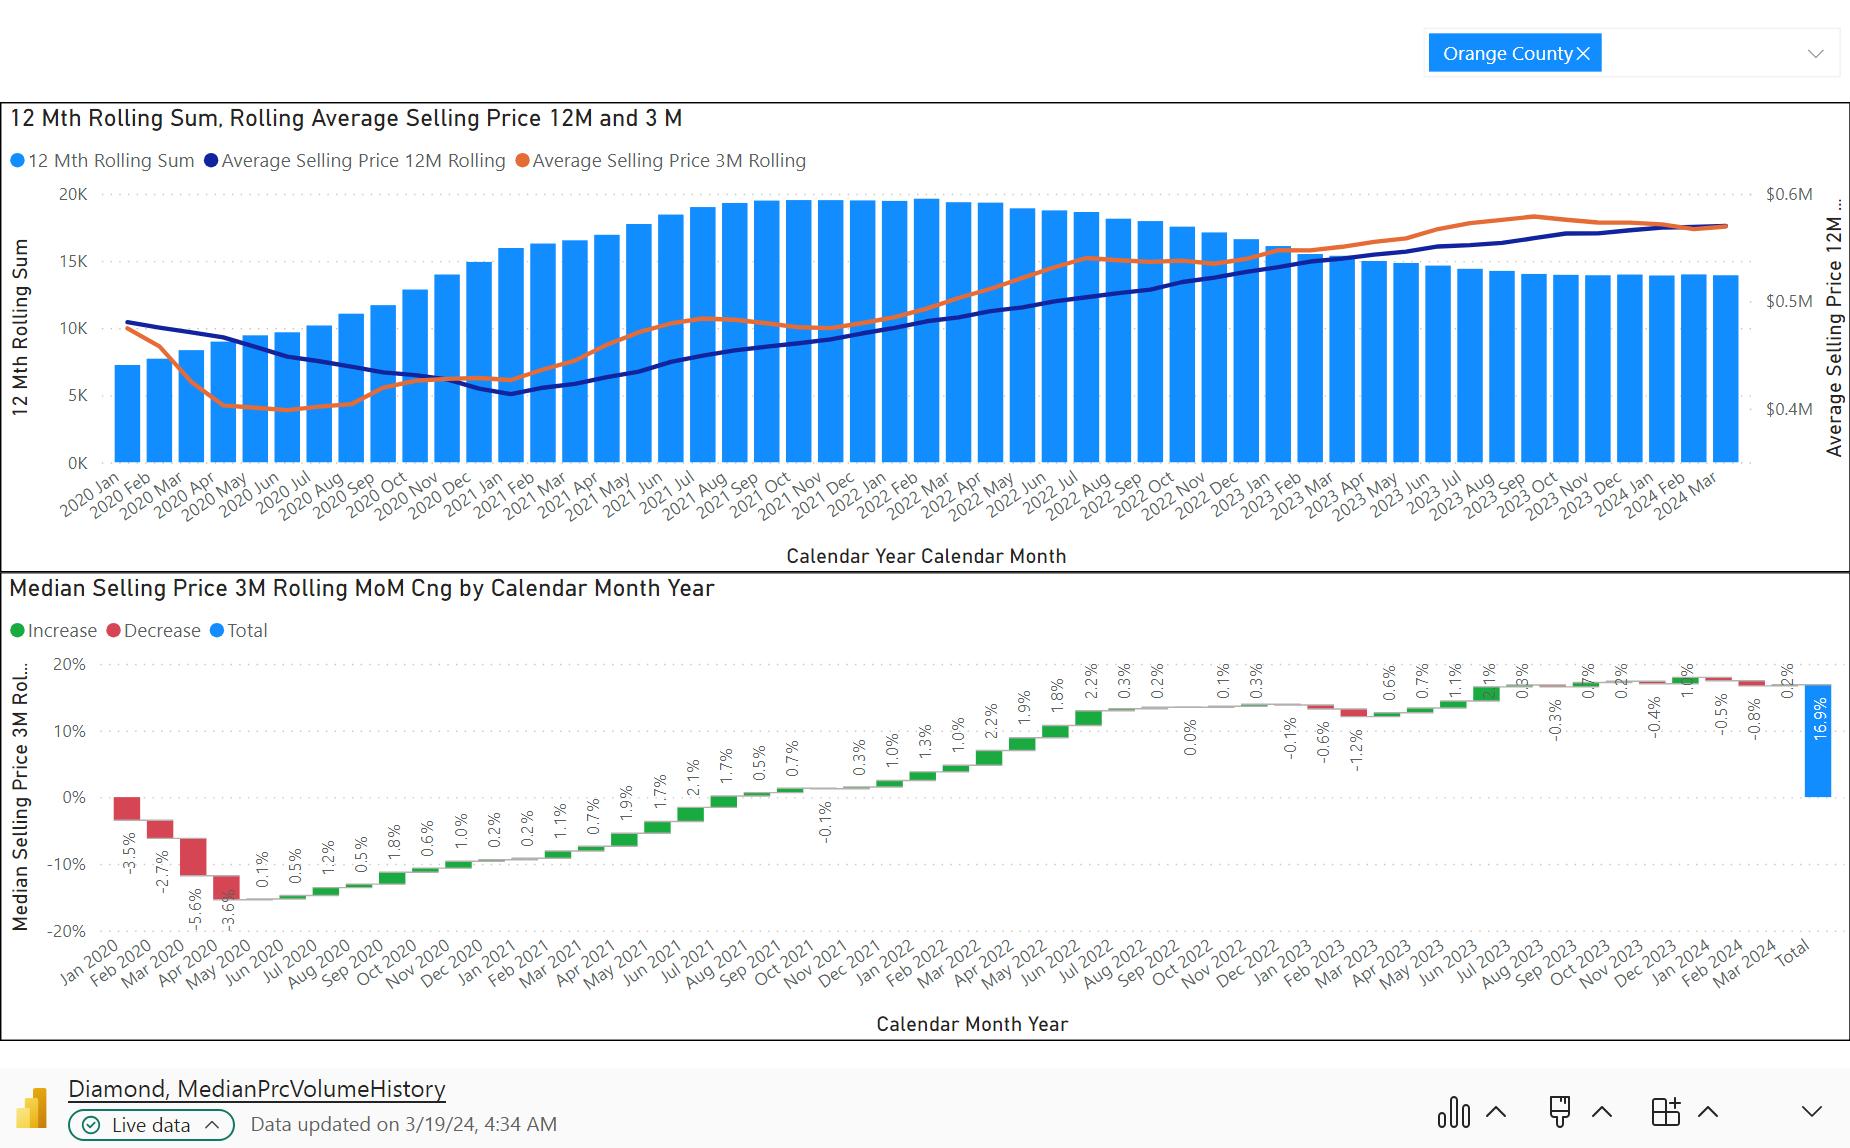This screenshot has height=1148, width=1850.
Task: Click the green check icon in Live data
Action: [x=91, y=1125]
